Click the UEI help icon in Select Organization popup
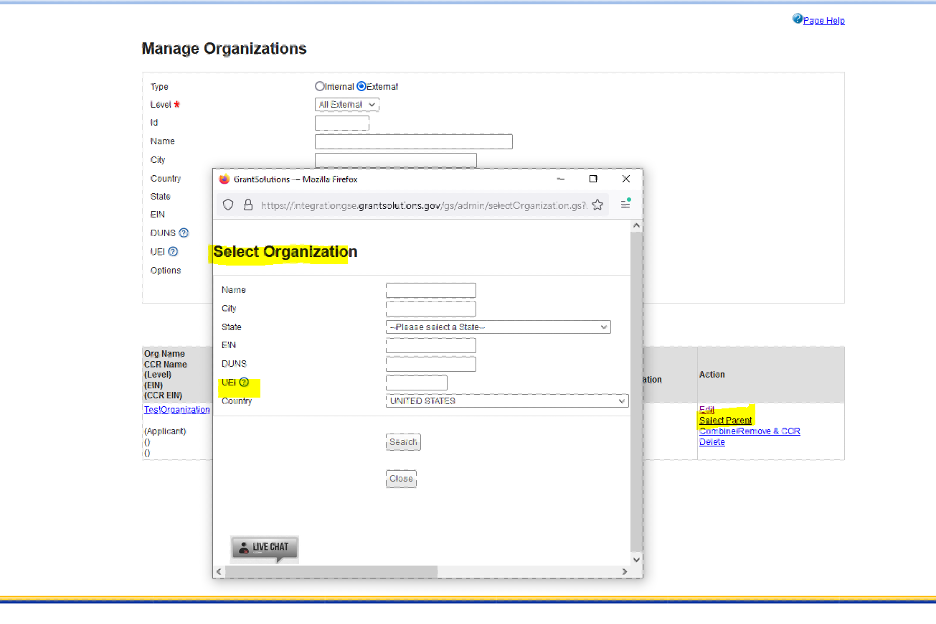The height and width of the screenshot is (624, 936). tap(244, 382)
